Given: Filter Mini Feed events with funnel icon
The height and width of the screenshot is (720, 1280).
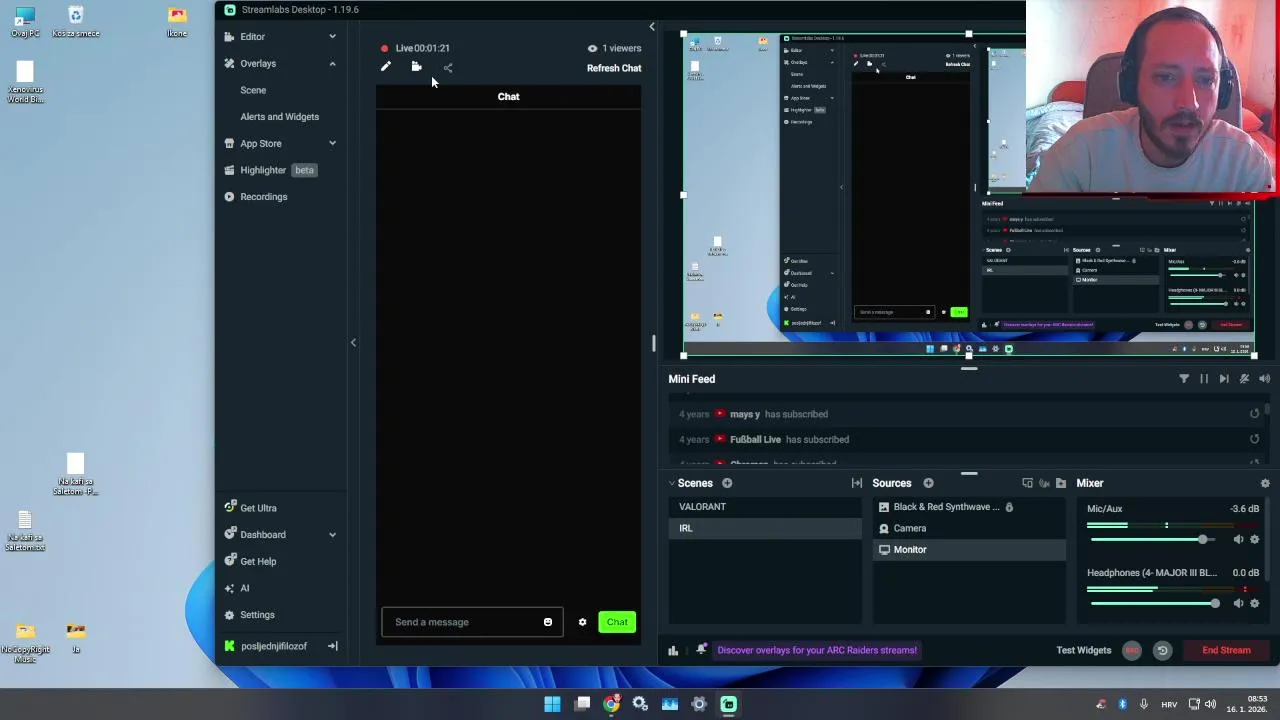Looking at the screenshot, I should 1184,379.
